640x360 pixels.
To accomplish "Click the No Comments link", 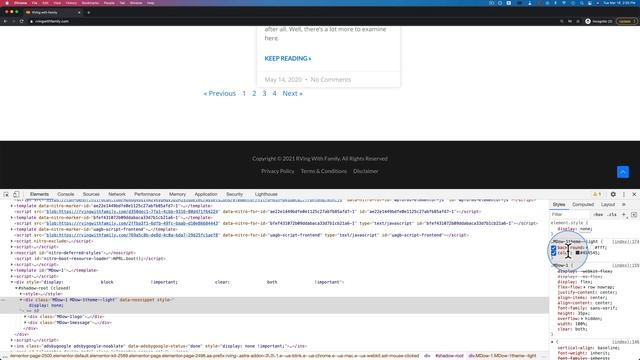I will (331, 80).
